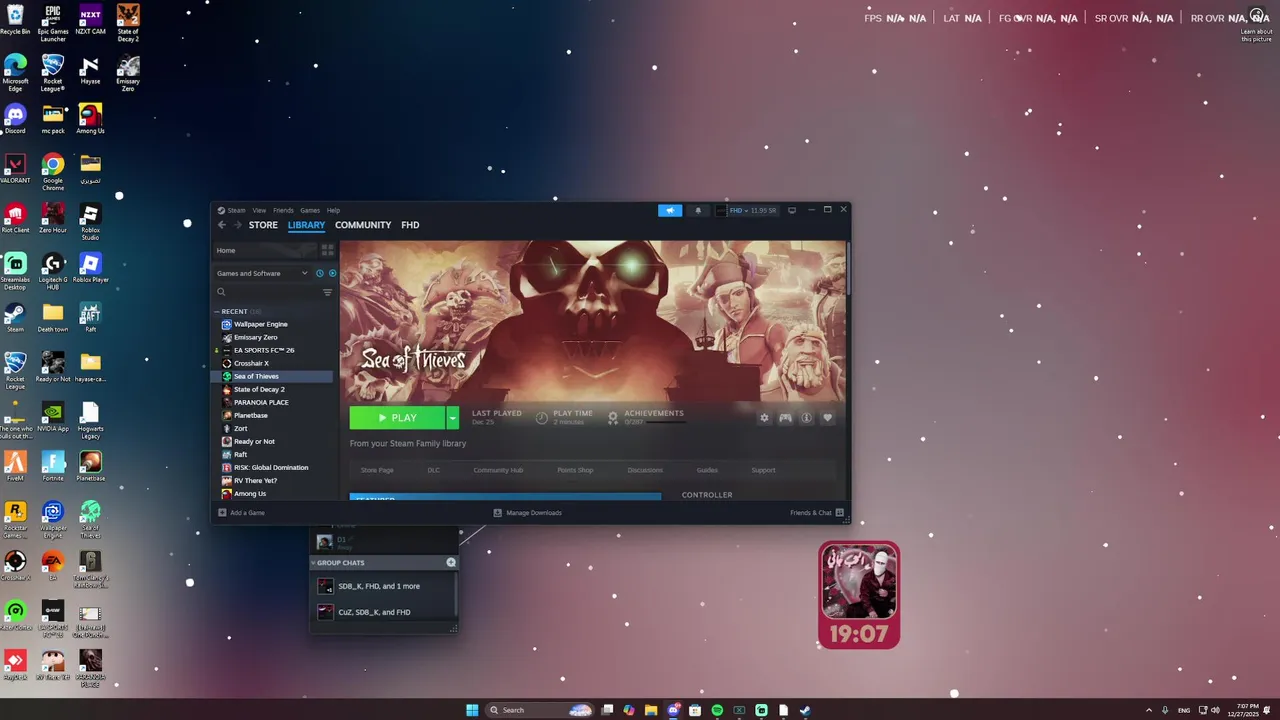
Task: Open the Logitech G HUB desktop icon
Action: tap(53, 271)
